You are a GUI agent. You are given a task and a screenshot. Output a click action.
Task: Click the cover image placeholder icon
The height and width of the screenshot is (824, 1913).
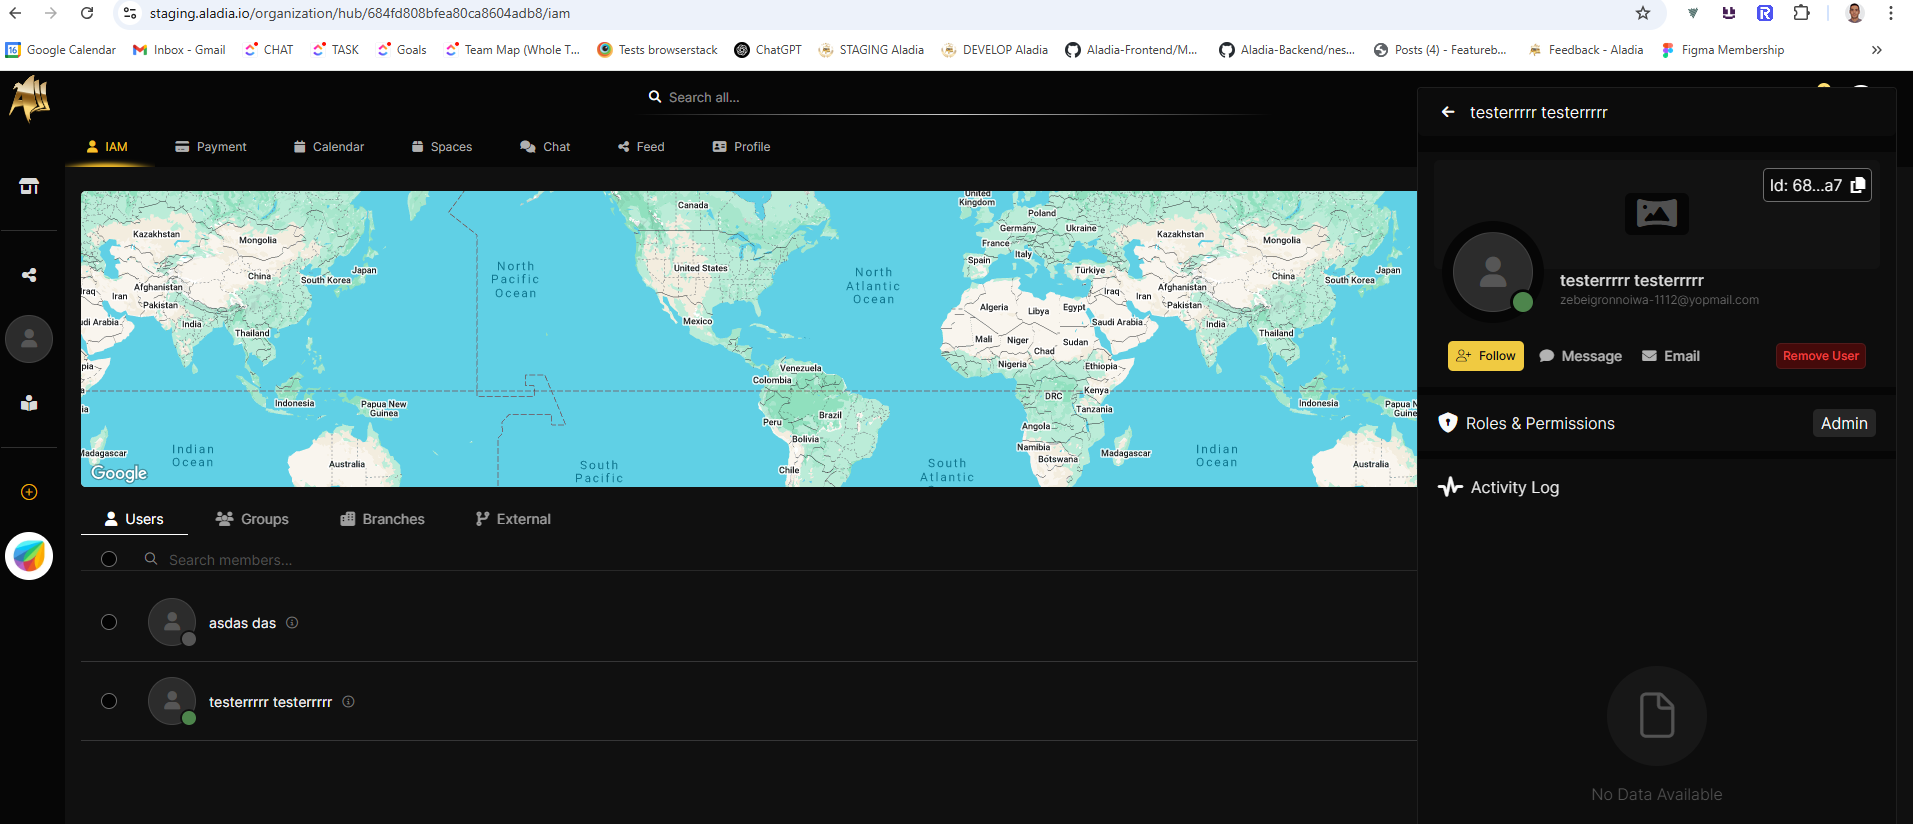tap(1657, 213)
